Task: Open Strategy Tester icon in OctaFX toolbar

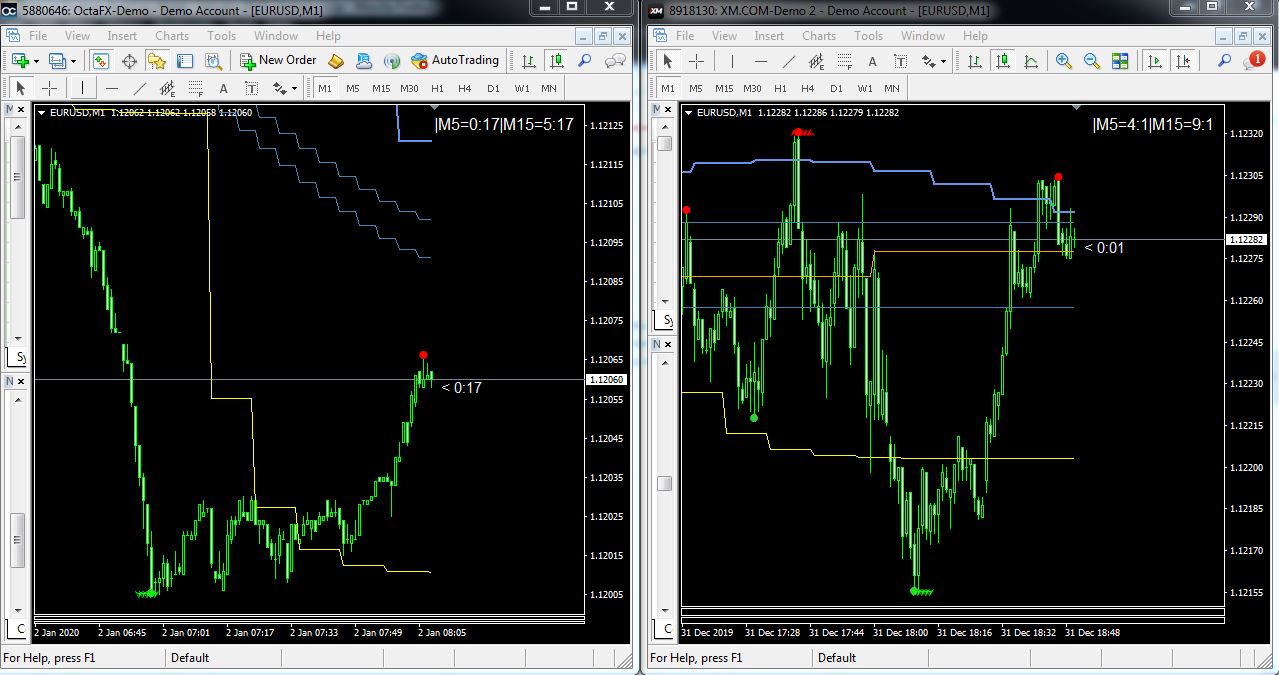Action: pyautogui.click(x=213, y=61)
